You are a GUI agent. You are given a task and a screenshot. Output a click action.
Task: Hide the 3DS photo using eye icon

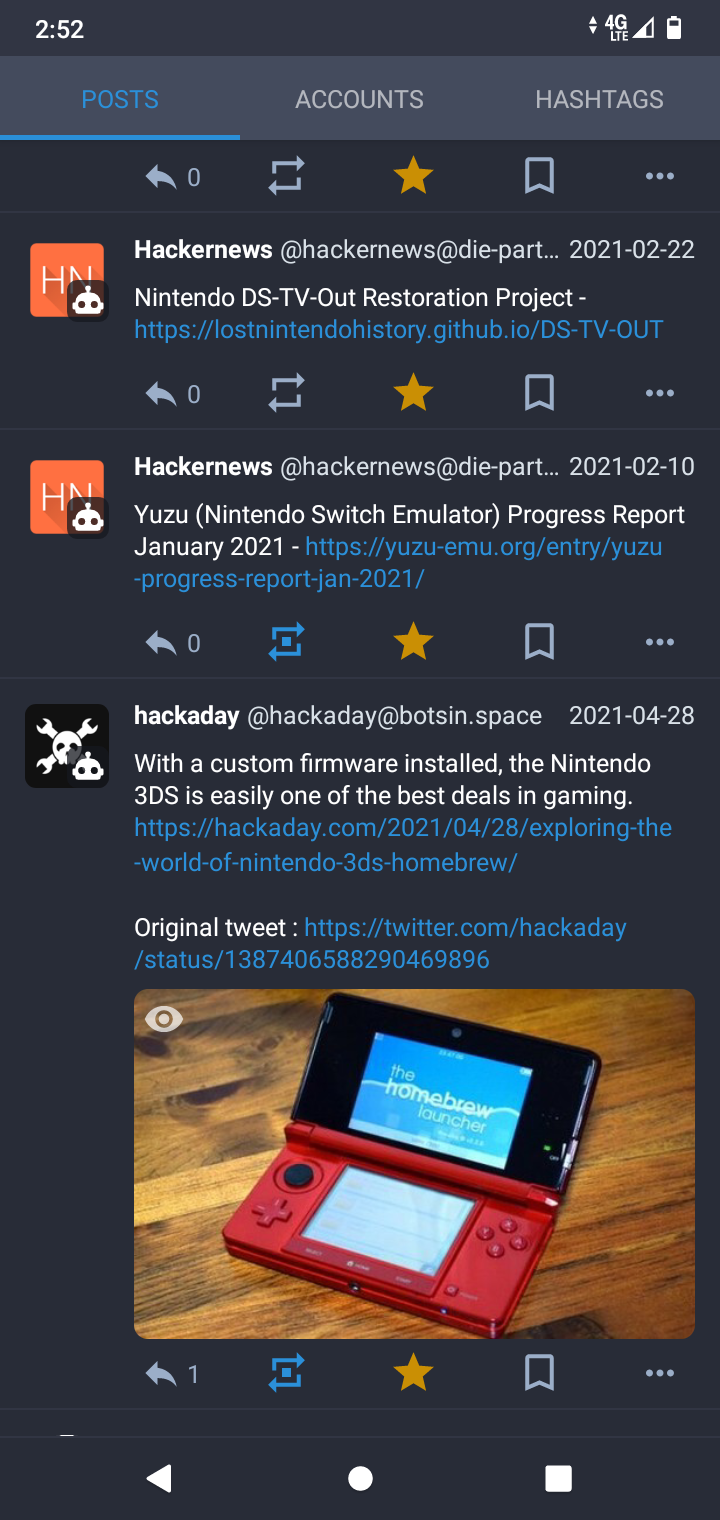[x=164, y=1019]
